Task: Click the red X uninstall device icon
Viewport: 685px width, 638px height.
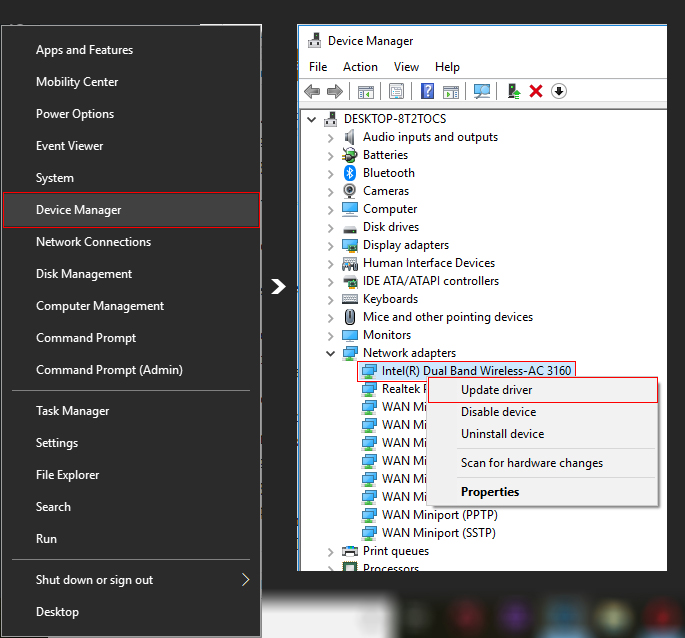Action: click(536, 91)
